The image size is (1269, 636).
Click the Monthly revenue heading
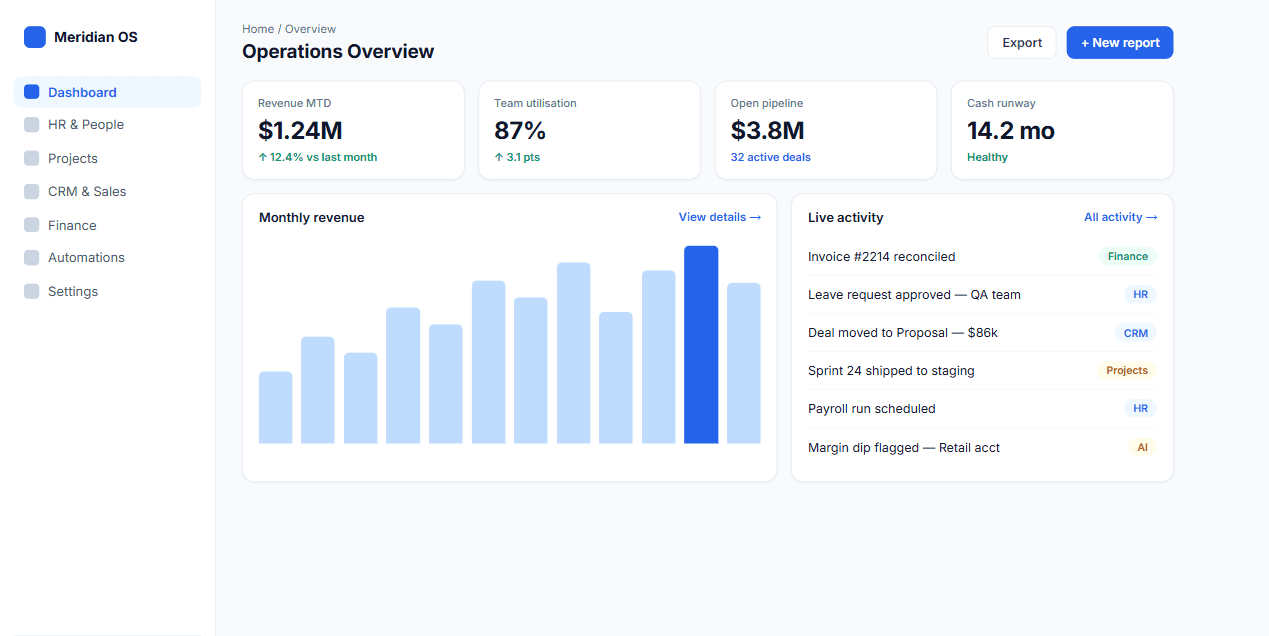[x=312, y=217]
